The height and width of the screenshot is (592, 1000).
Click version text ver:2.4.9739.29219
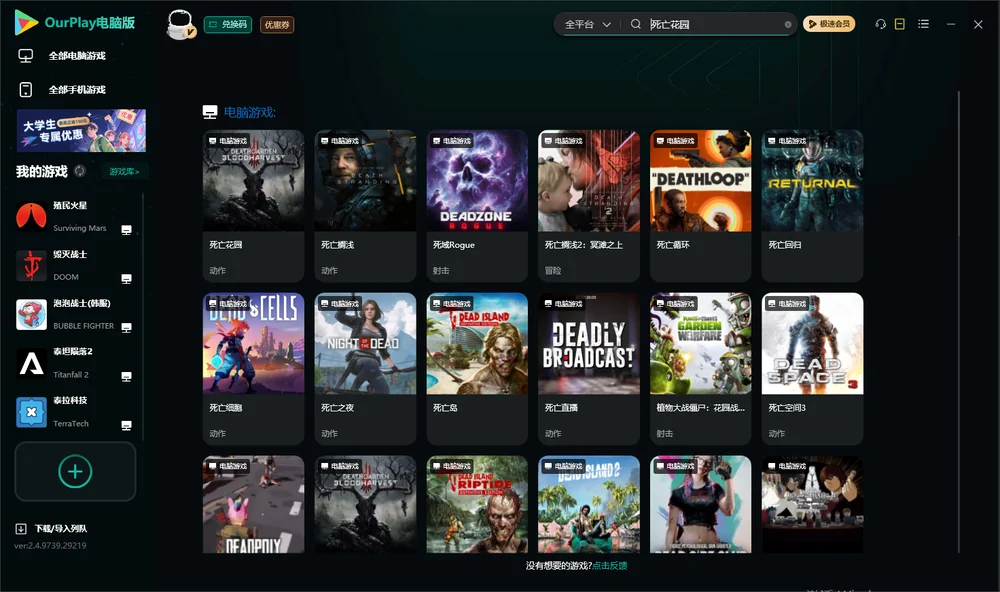click(x=50, y=545)
